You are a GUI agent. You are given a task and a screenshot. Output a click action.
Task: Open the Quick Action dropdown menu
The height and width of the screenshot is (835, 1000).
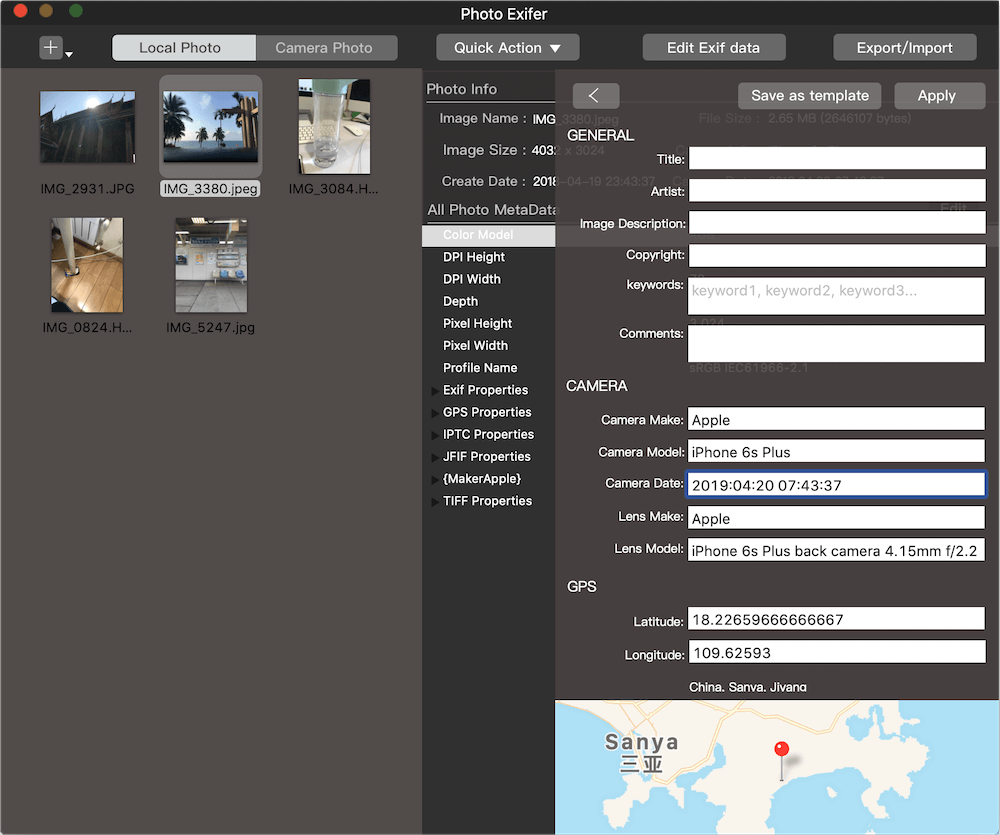(508, 48)
